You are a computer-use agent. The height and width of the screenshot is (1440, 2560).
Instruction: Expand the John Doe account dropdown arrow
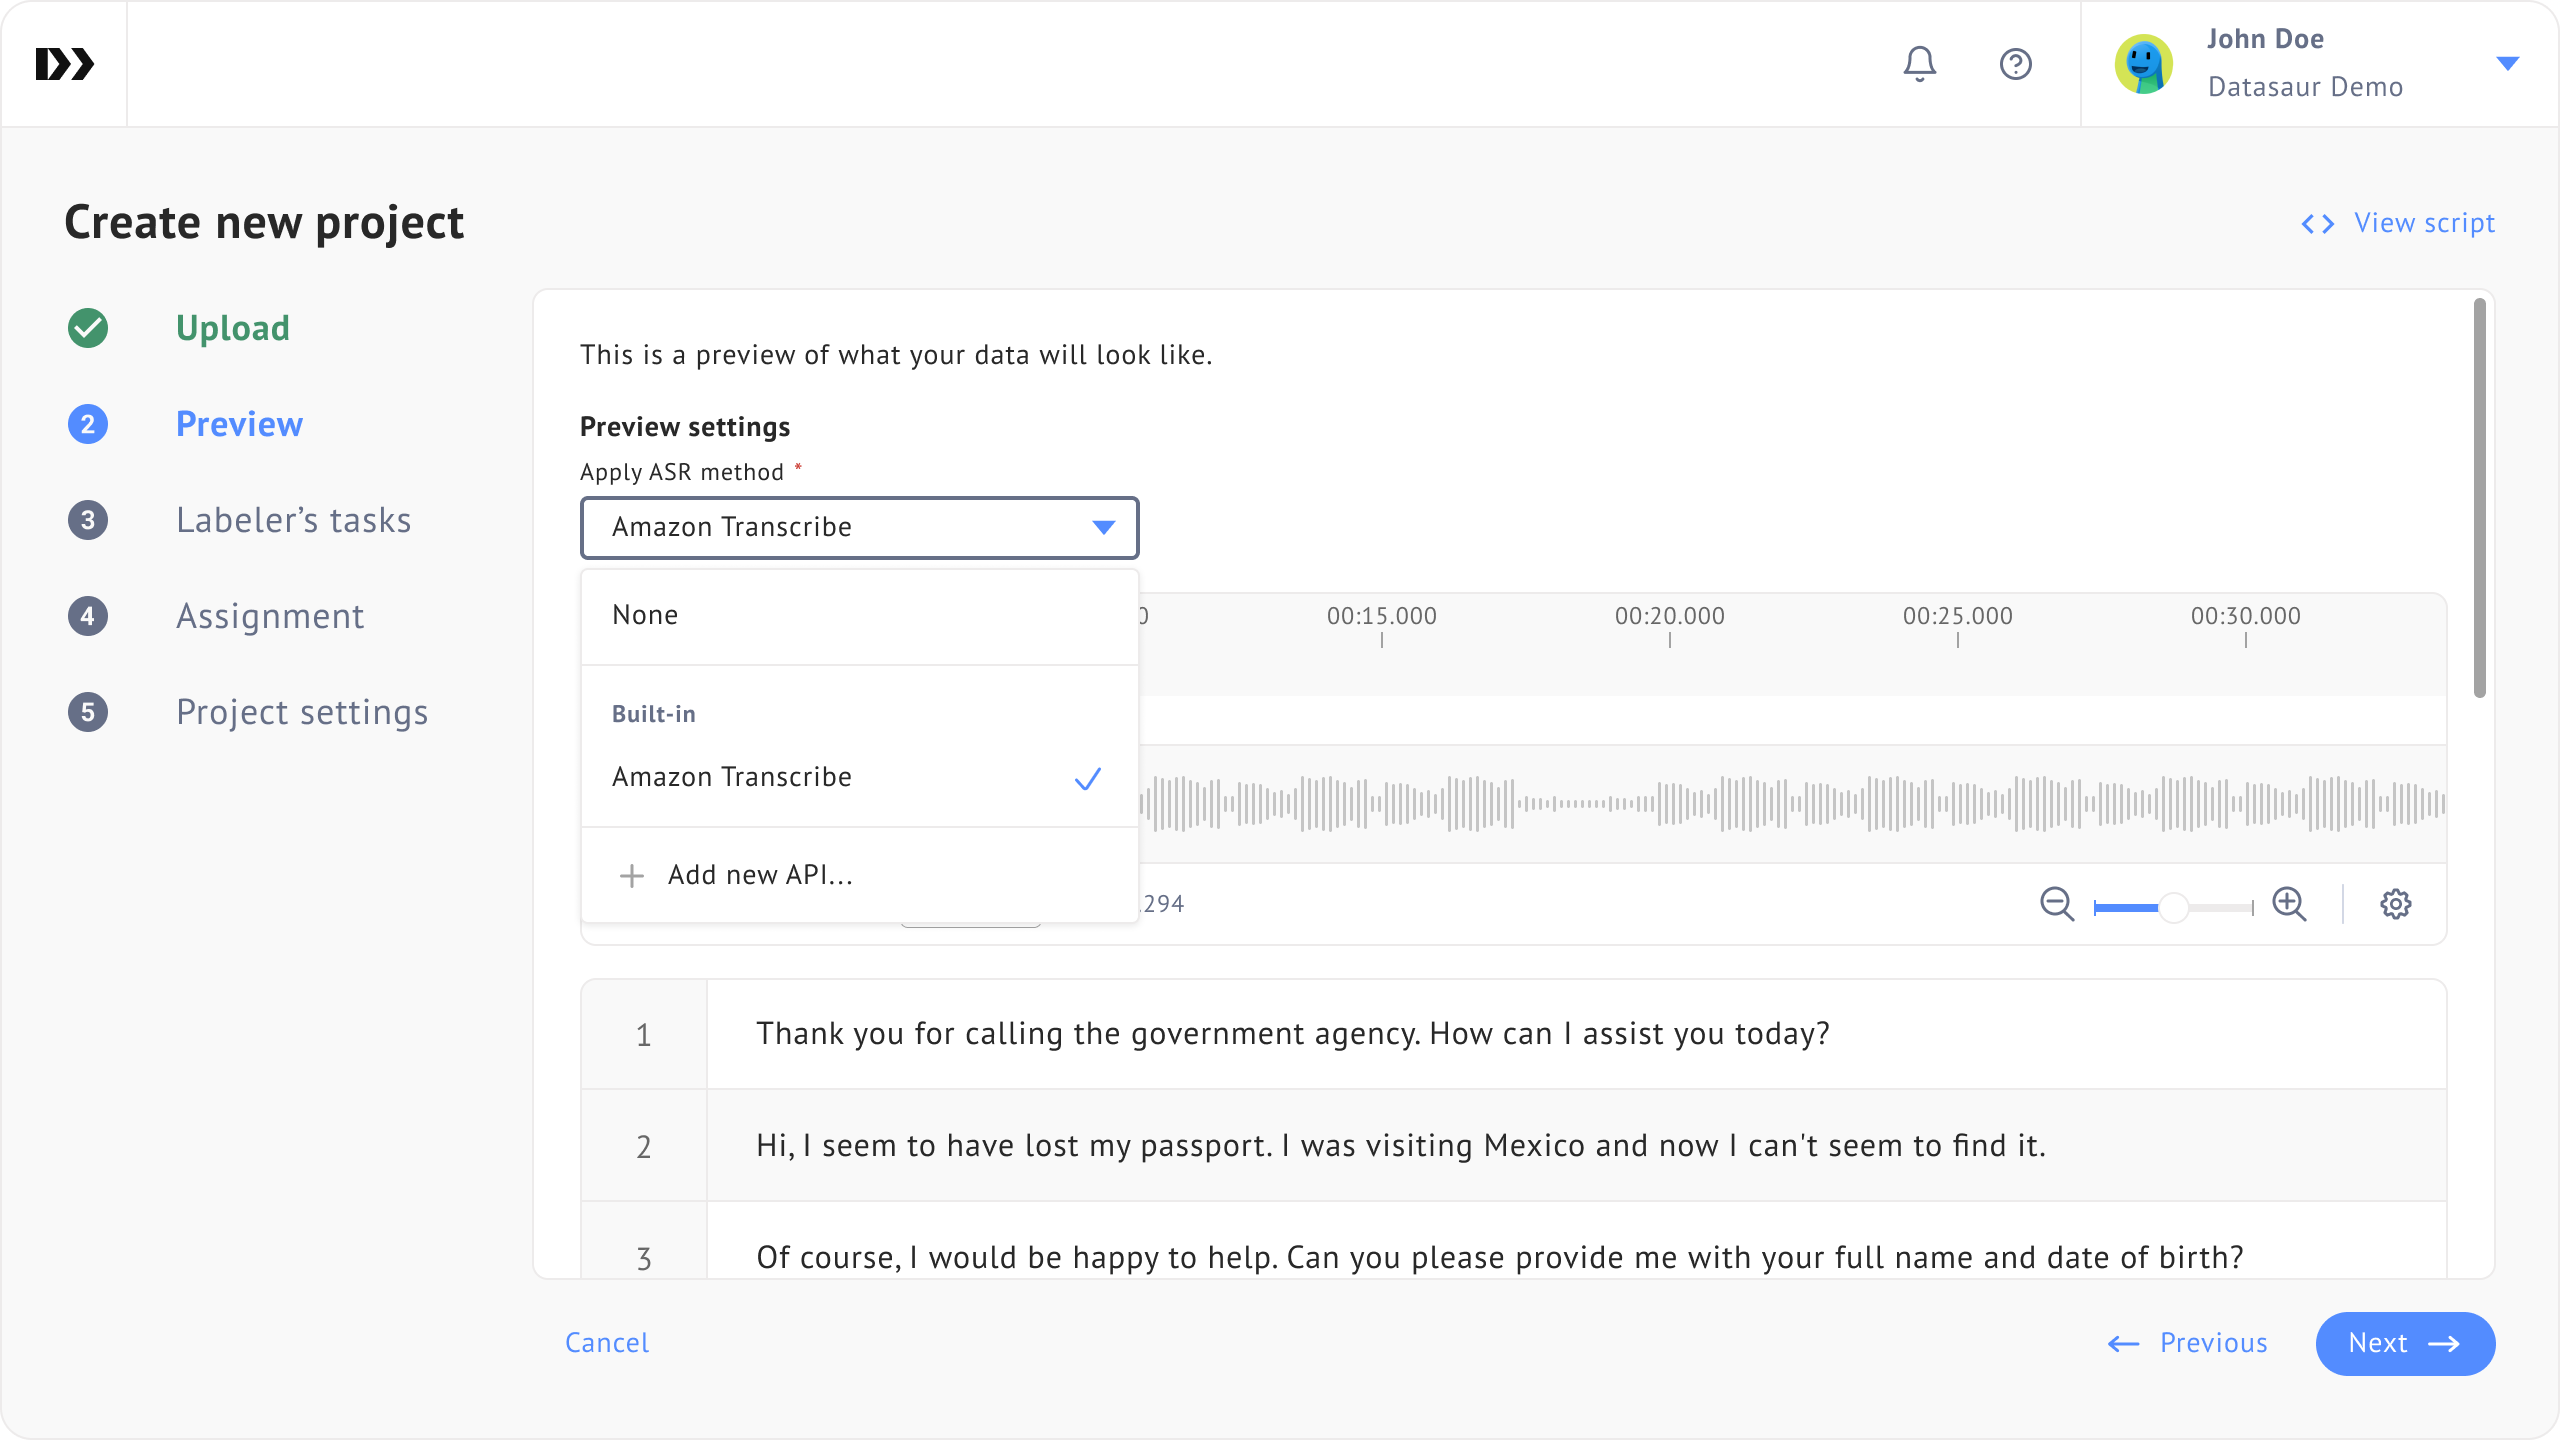pos(2507,64)
